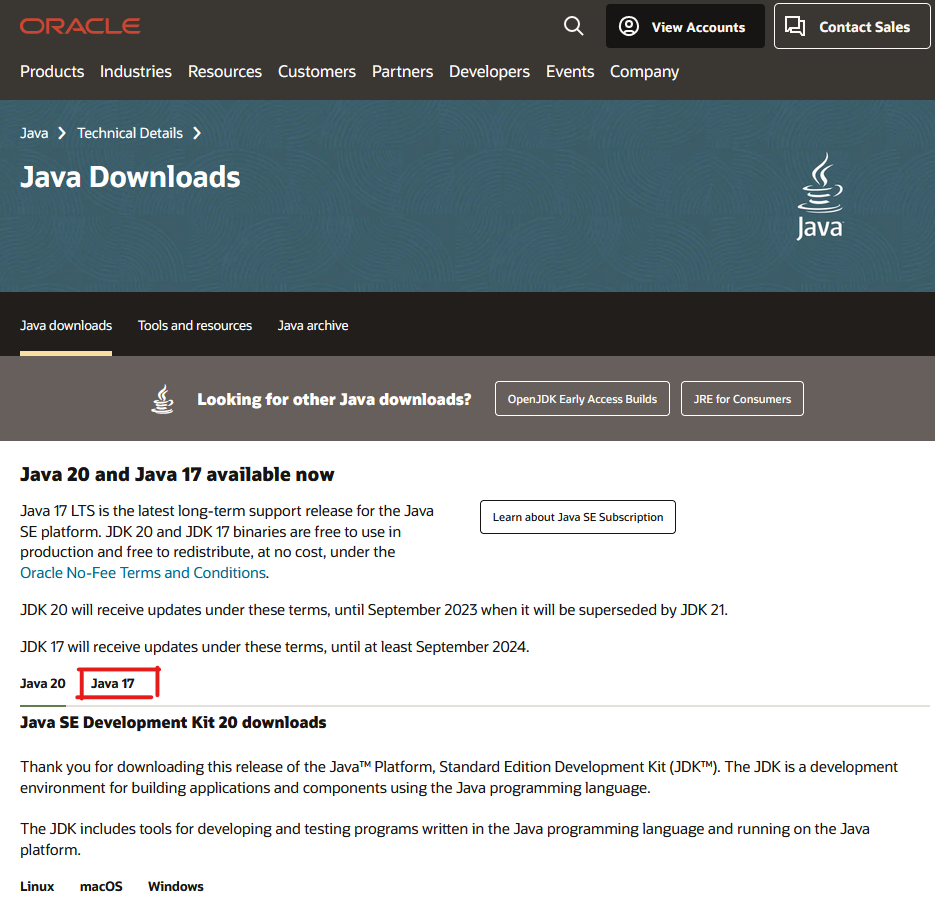Expand the Resources navigation menu

225,72
